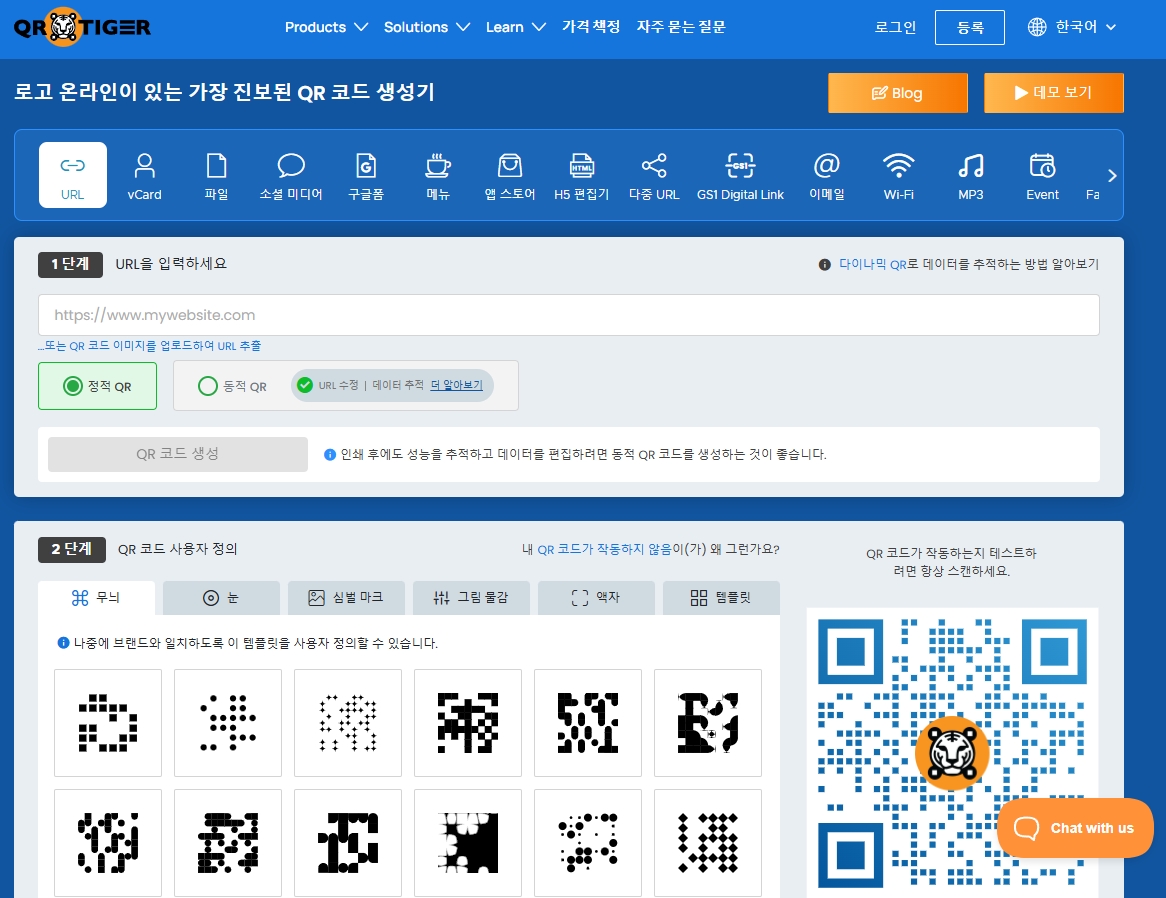Choose the vCard QR type
The height and width of the screenshot is (898, 1166).
[144, 175]
